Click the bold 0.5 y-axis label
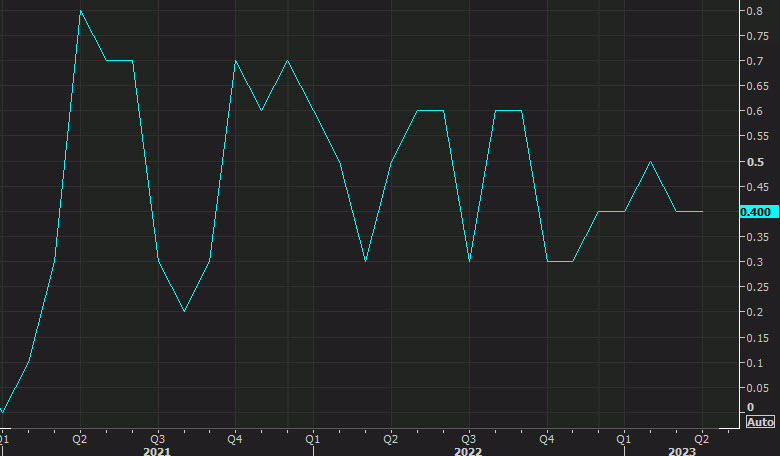780x456 pixels. click(755, 162)
